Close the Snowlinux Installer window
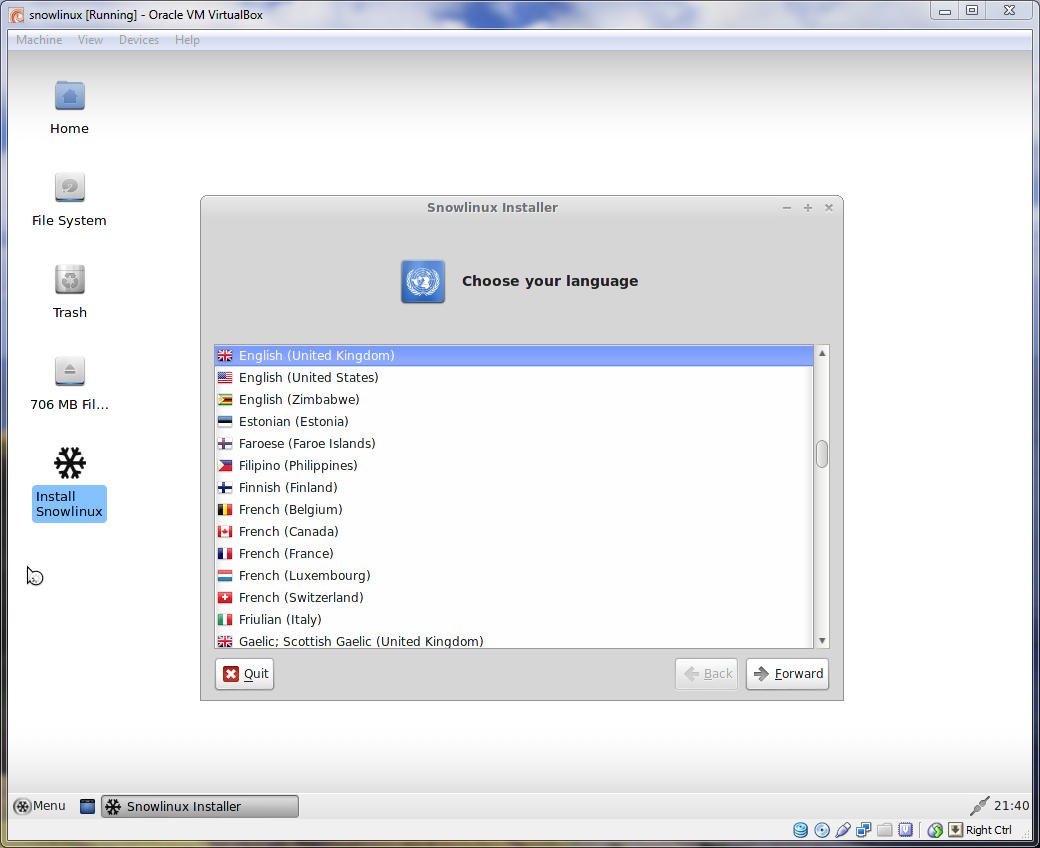 click(828, 208)
